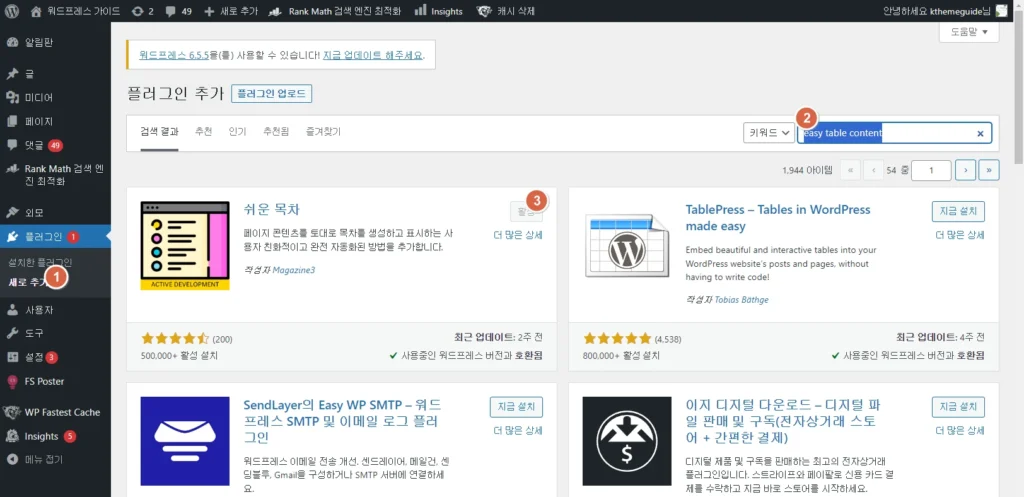Screen dimensions: 1024x497
Task: Clear the search field with the x
Action: pyautogui.click(x=980, y=133)
